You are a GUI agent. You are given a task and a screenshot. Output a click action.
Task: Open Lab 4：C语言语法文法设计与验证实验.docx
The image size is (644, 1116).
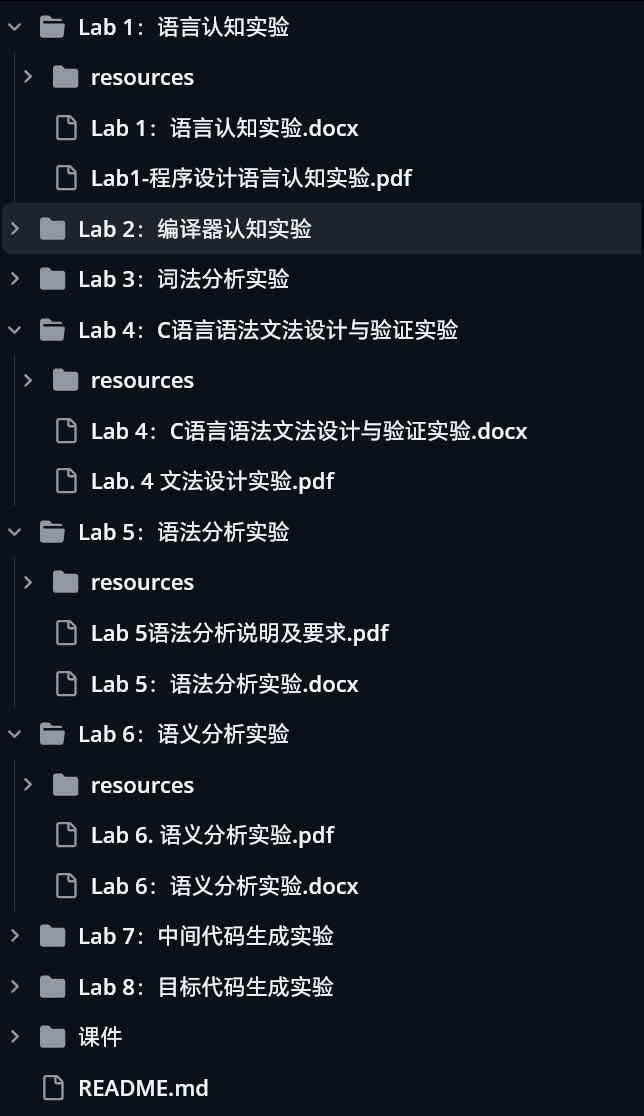click(x=309, y=431)
